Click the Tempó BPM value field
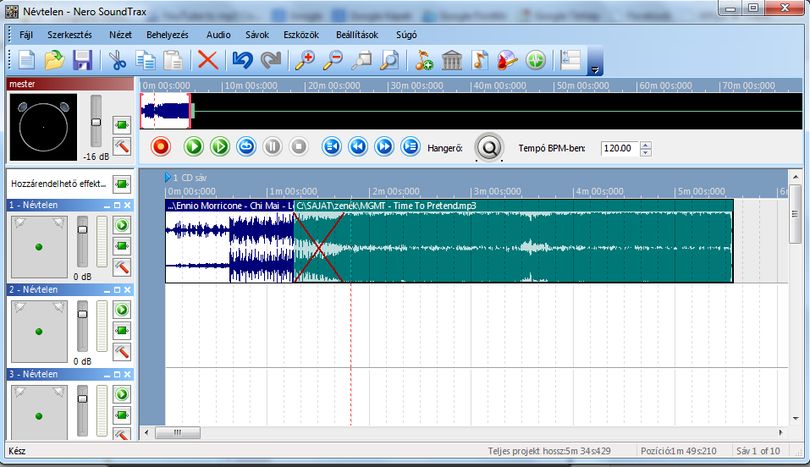Image resolution: width=810 pixels, height=467 pixels. coord(619,148)
